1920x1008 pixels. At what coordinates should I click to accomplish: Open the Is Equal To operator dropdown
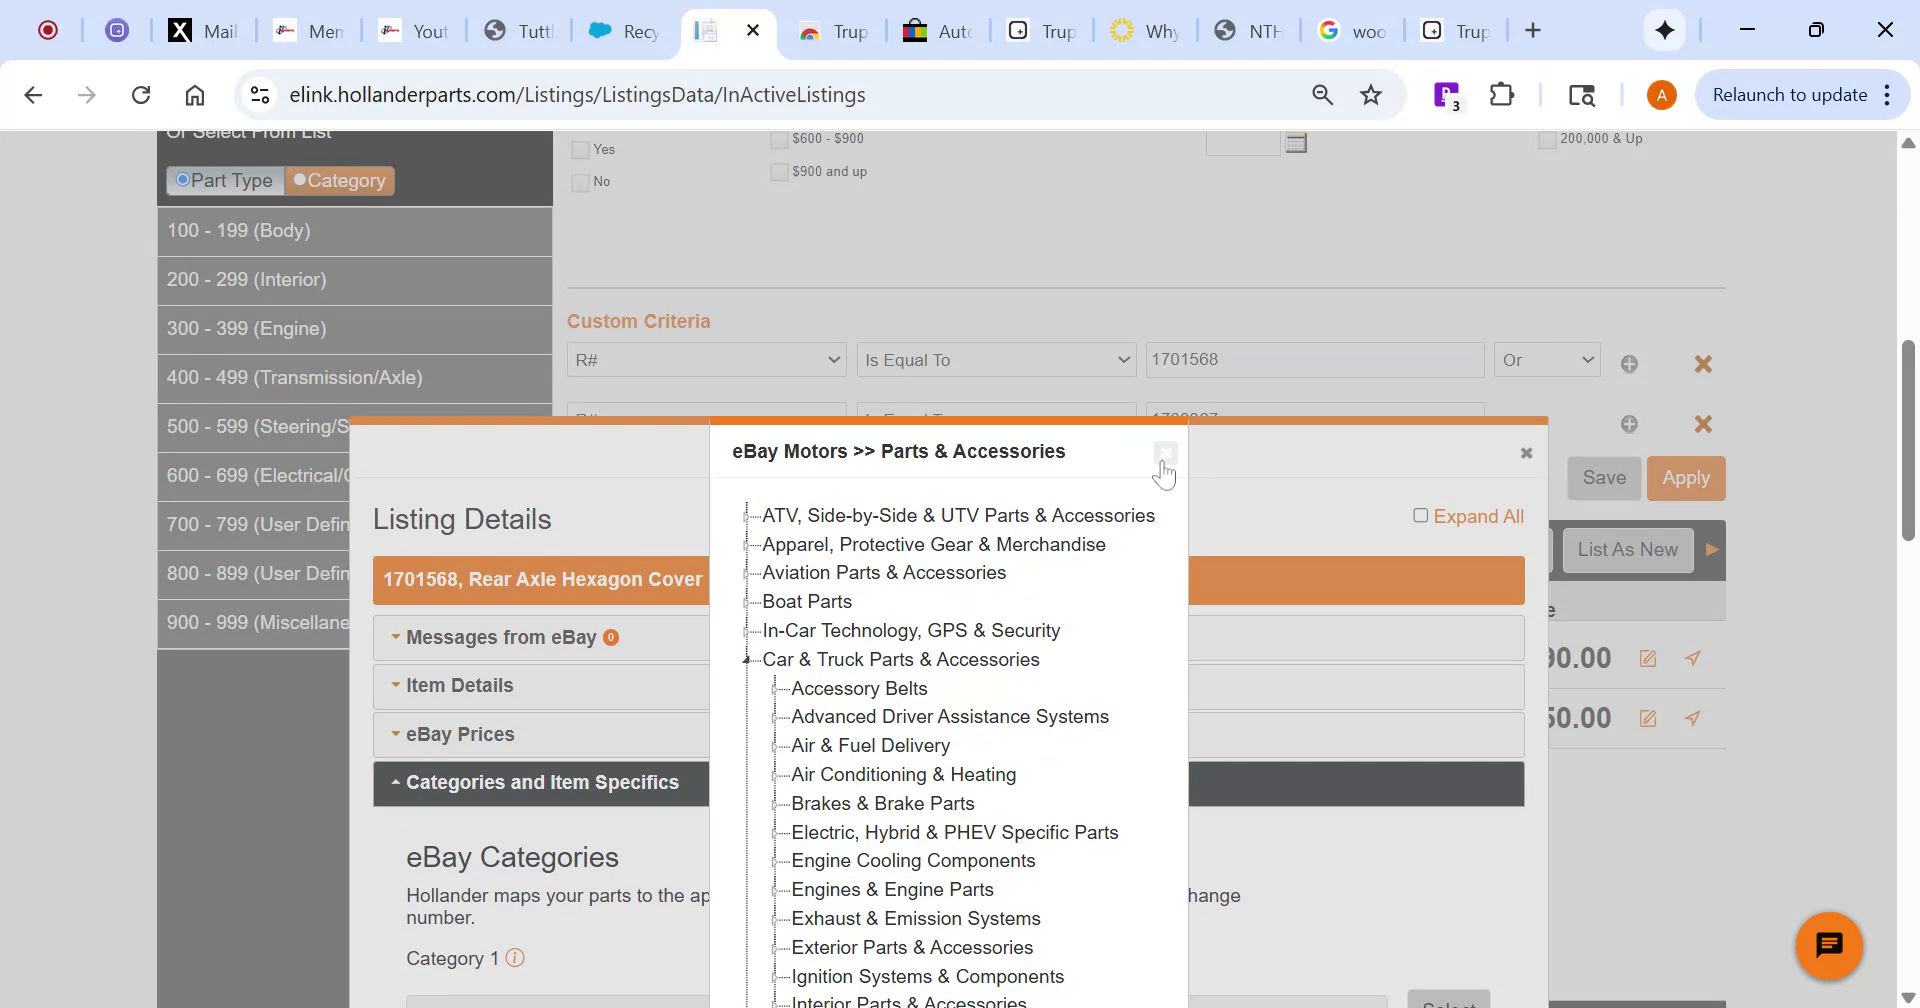[x=996, y=359]
